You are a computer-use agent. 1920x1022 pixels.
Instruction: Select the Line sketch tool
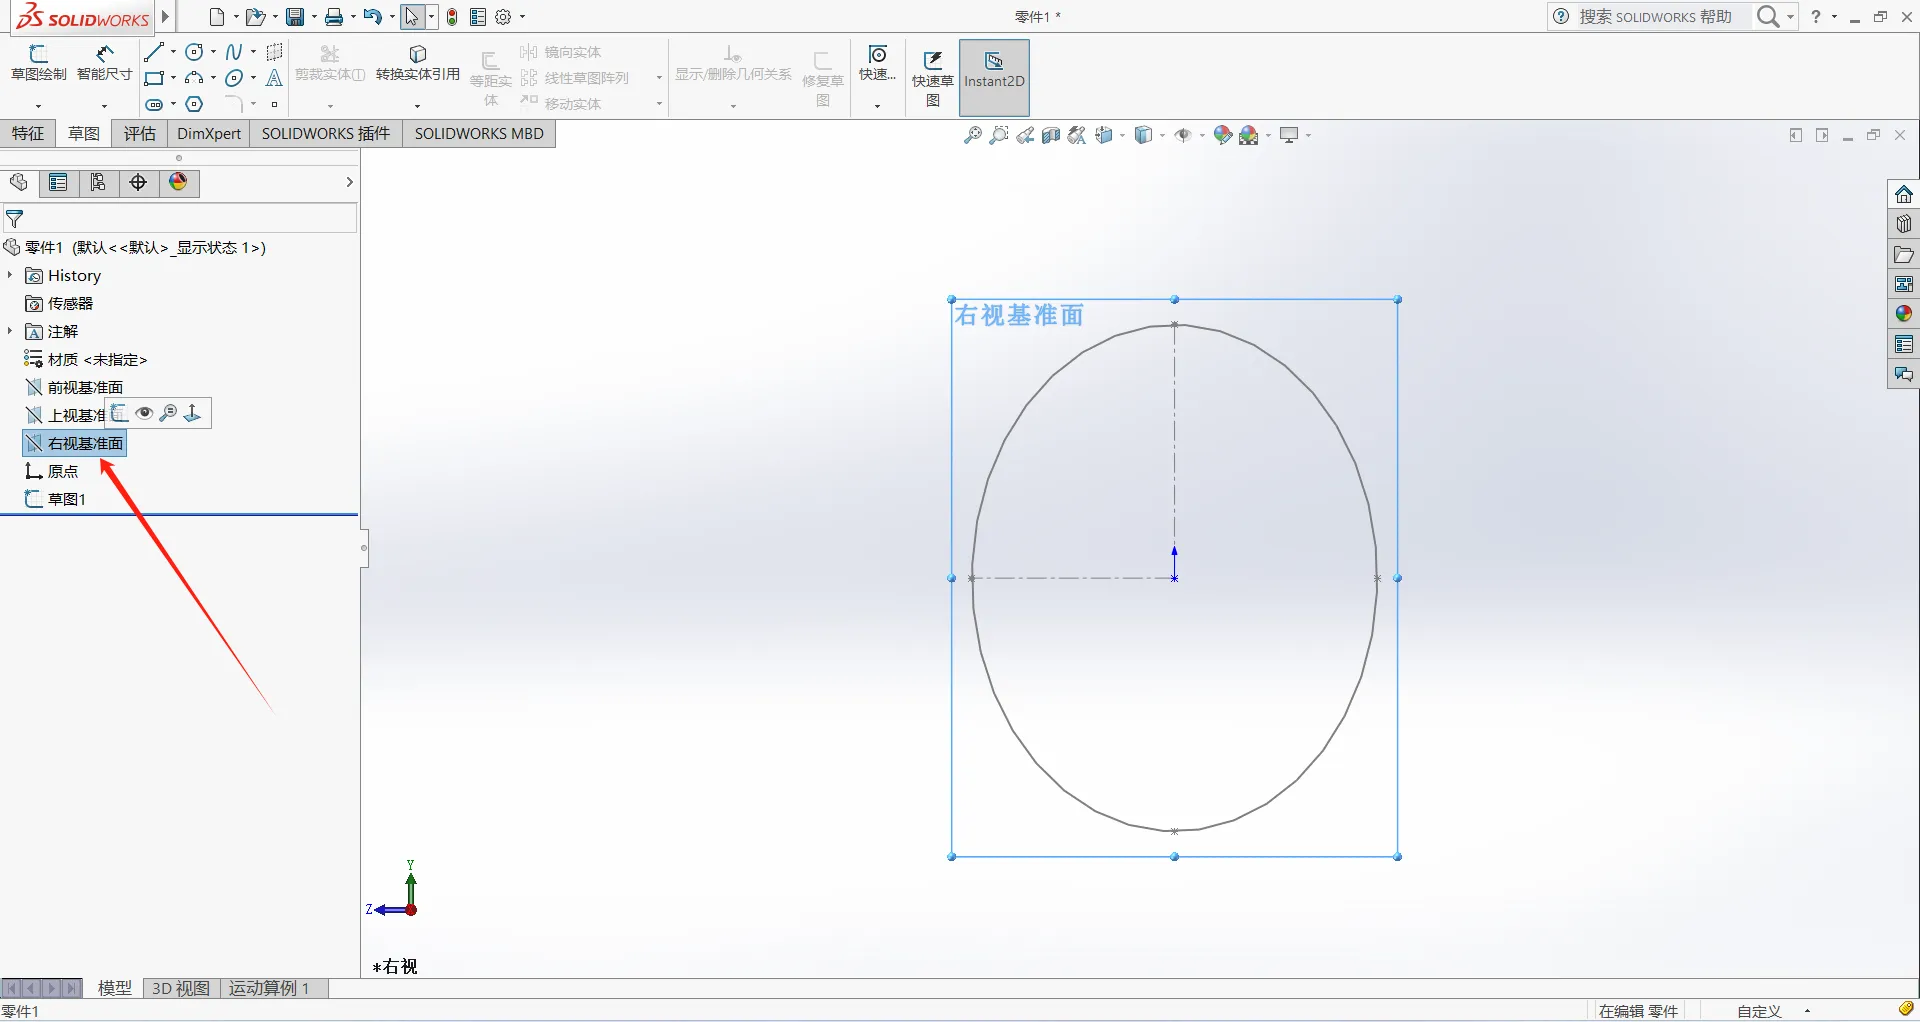pos(153,52)
